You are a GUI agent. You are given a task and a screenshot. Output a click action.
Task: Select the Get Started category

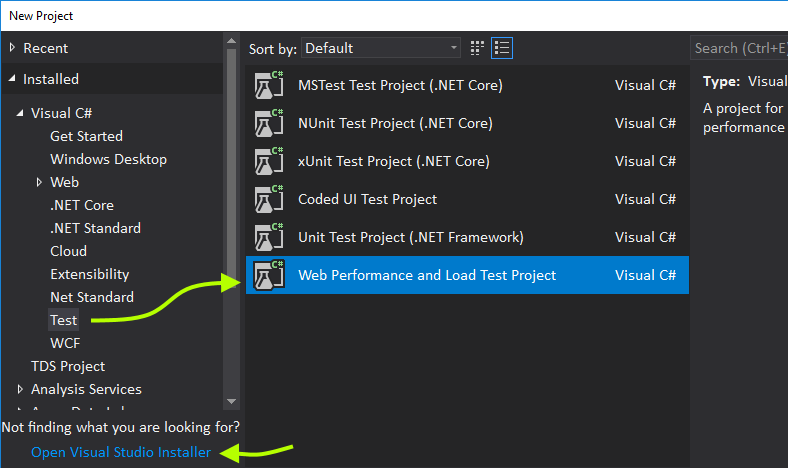(x=86, y=136)
